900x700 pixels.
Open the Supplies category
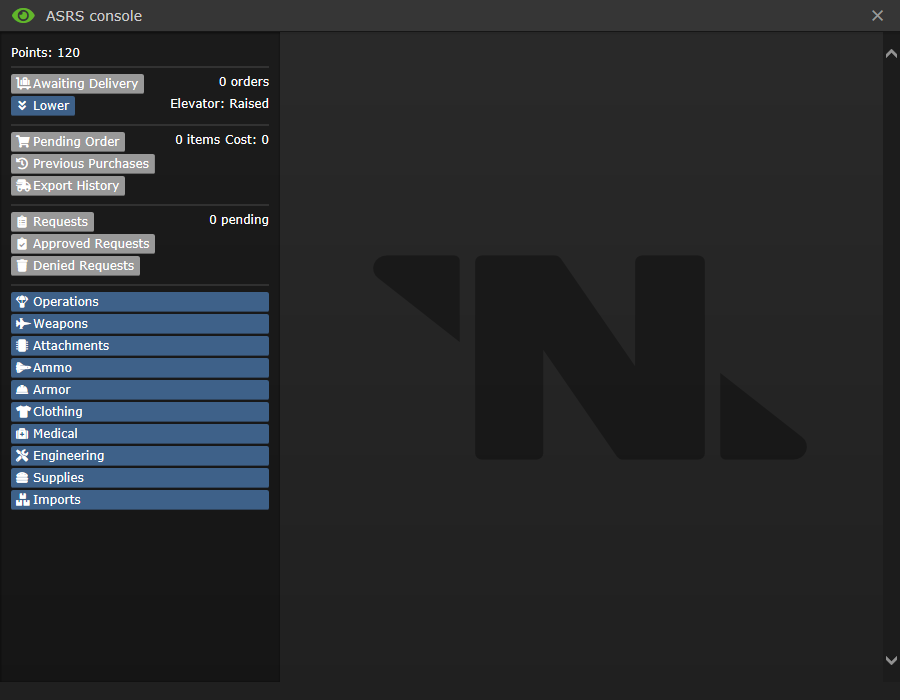(140, 478)
